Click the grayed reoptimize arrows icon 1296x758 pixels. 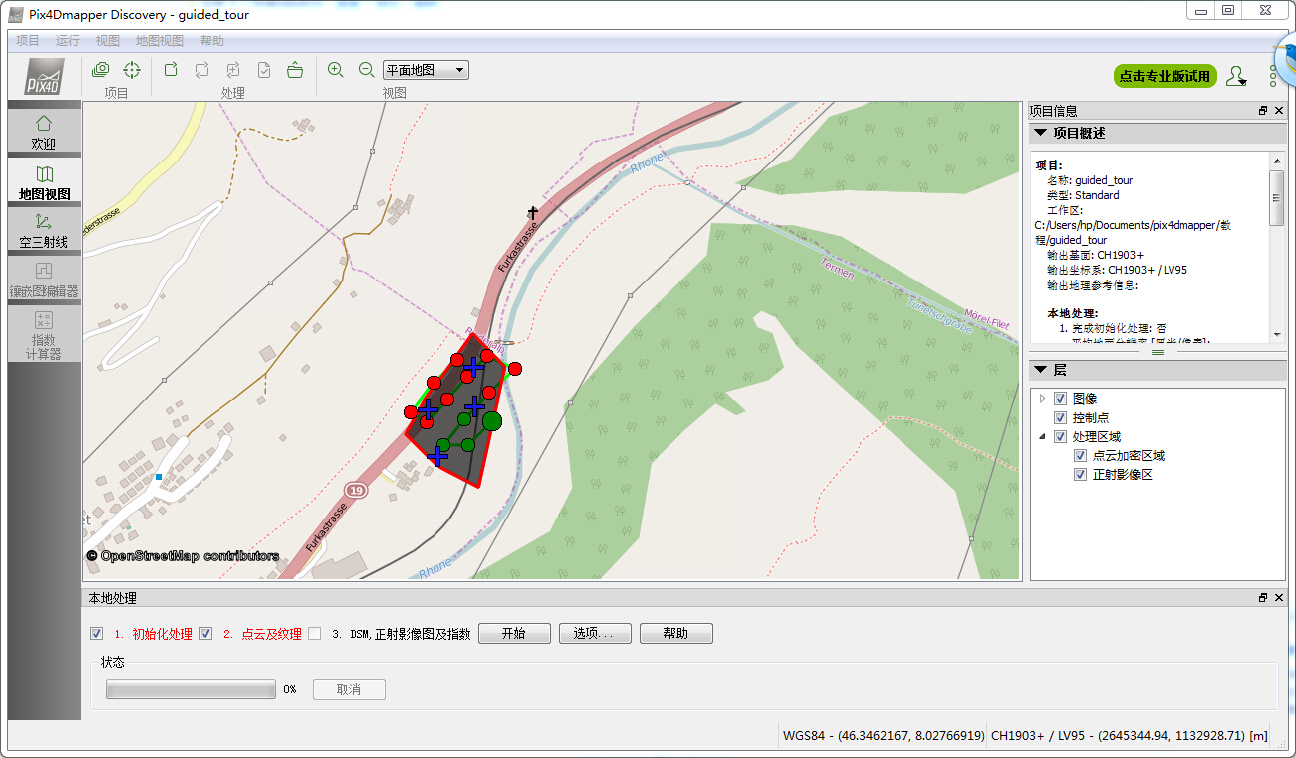pos(202,70)
